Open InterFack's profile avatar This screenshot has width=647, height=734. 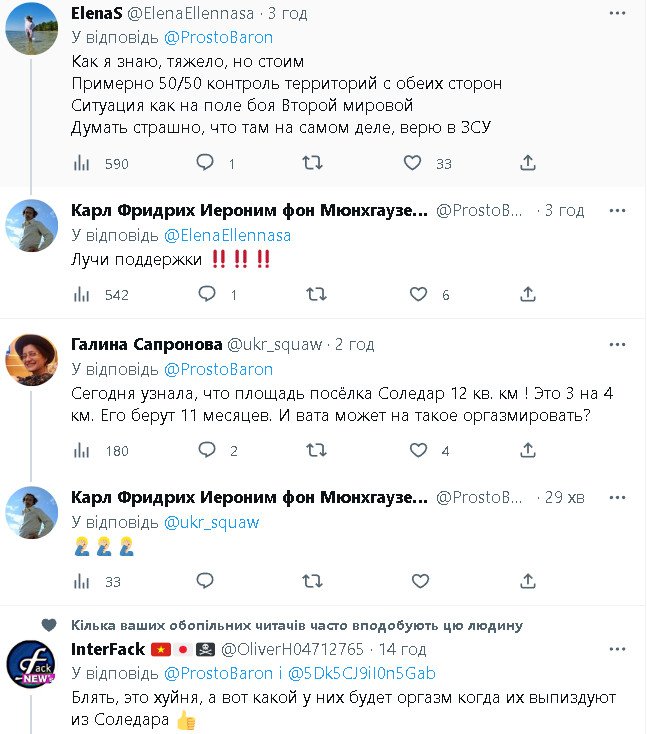coord(31,665)
